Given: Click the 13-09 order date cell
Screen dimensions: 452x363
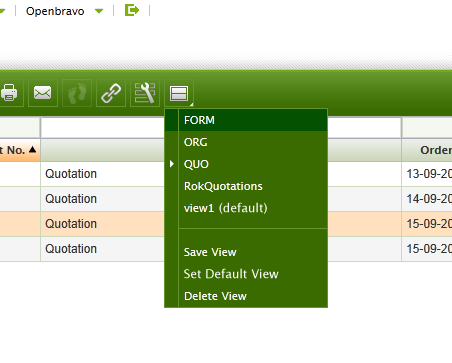Looking at the screenshot, I should coord(427,174).
